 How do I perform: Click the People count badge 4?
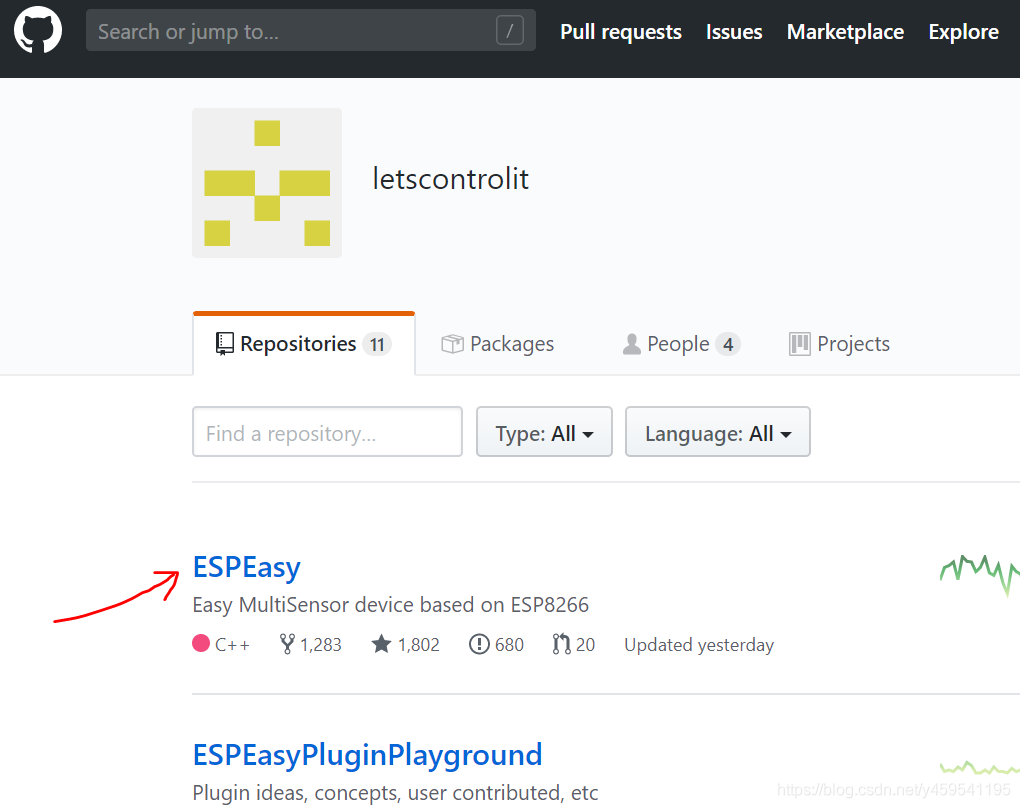tap(728, 344)
